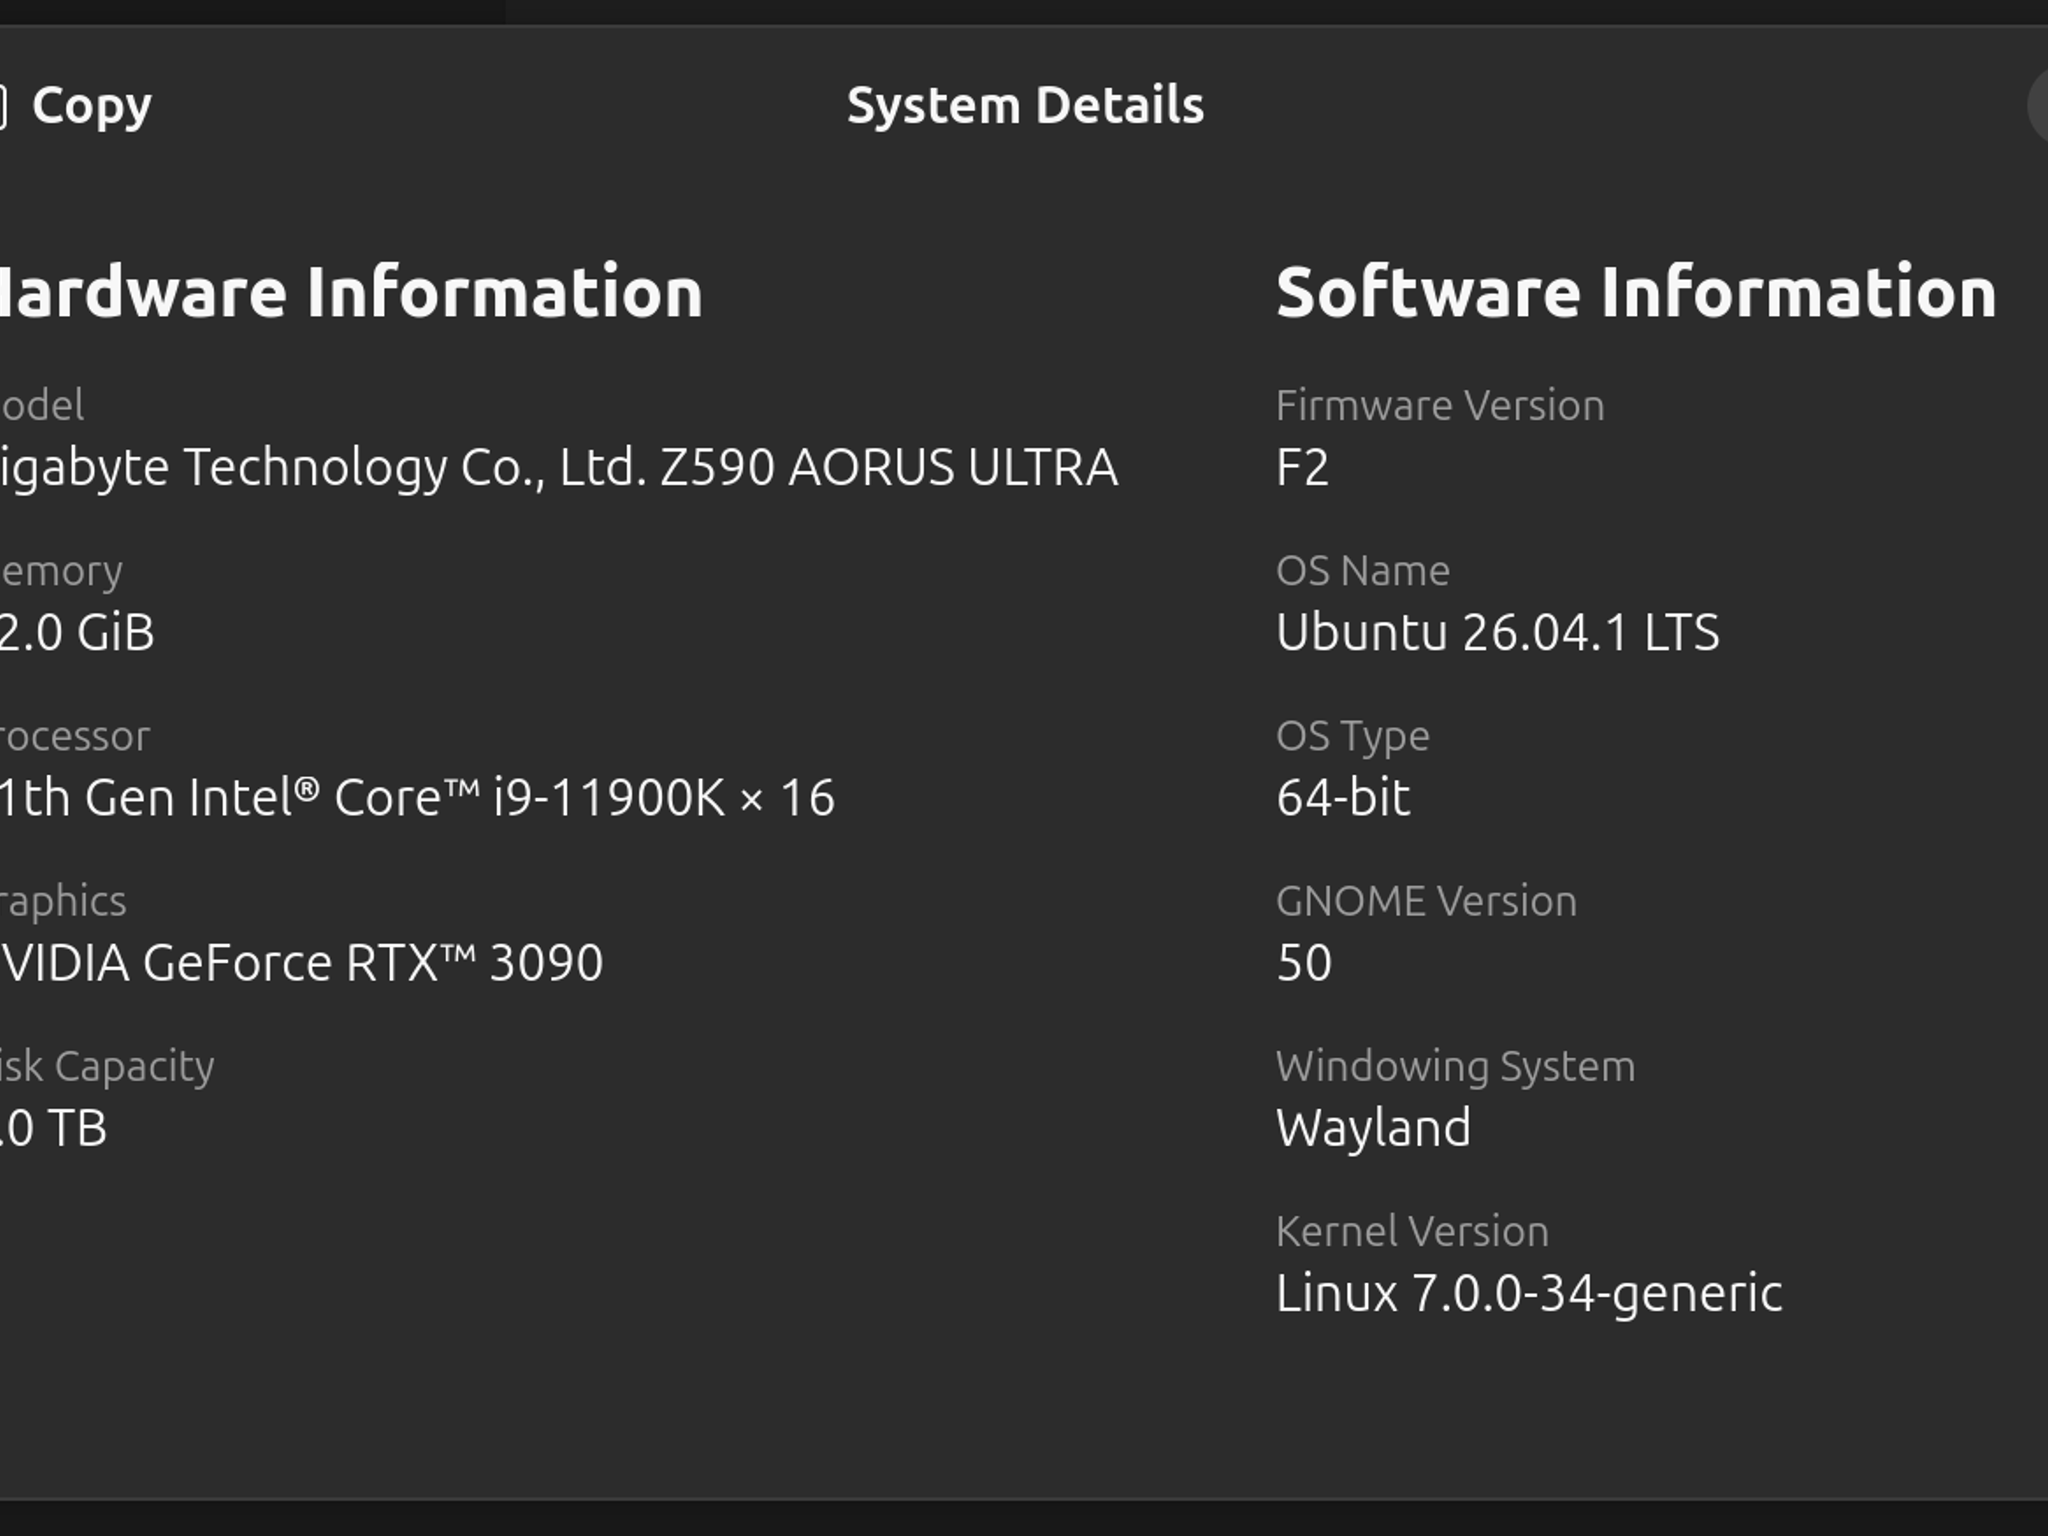The width and height of the screenshot is (2048, 1536).
Task: Select the Disk Capacity label
Action: [x=107, y=1066]
